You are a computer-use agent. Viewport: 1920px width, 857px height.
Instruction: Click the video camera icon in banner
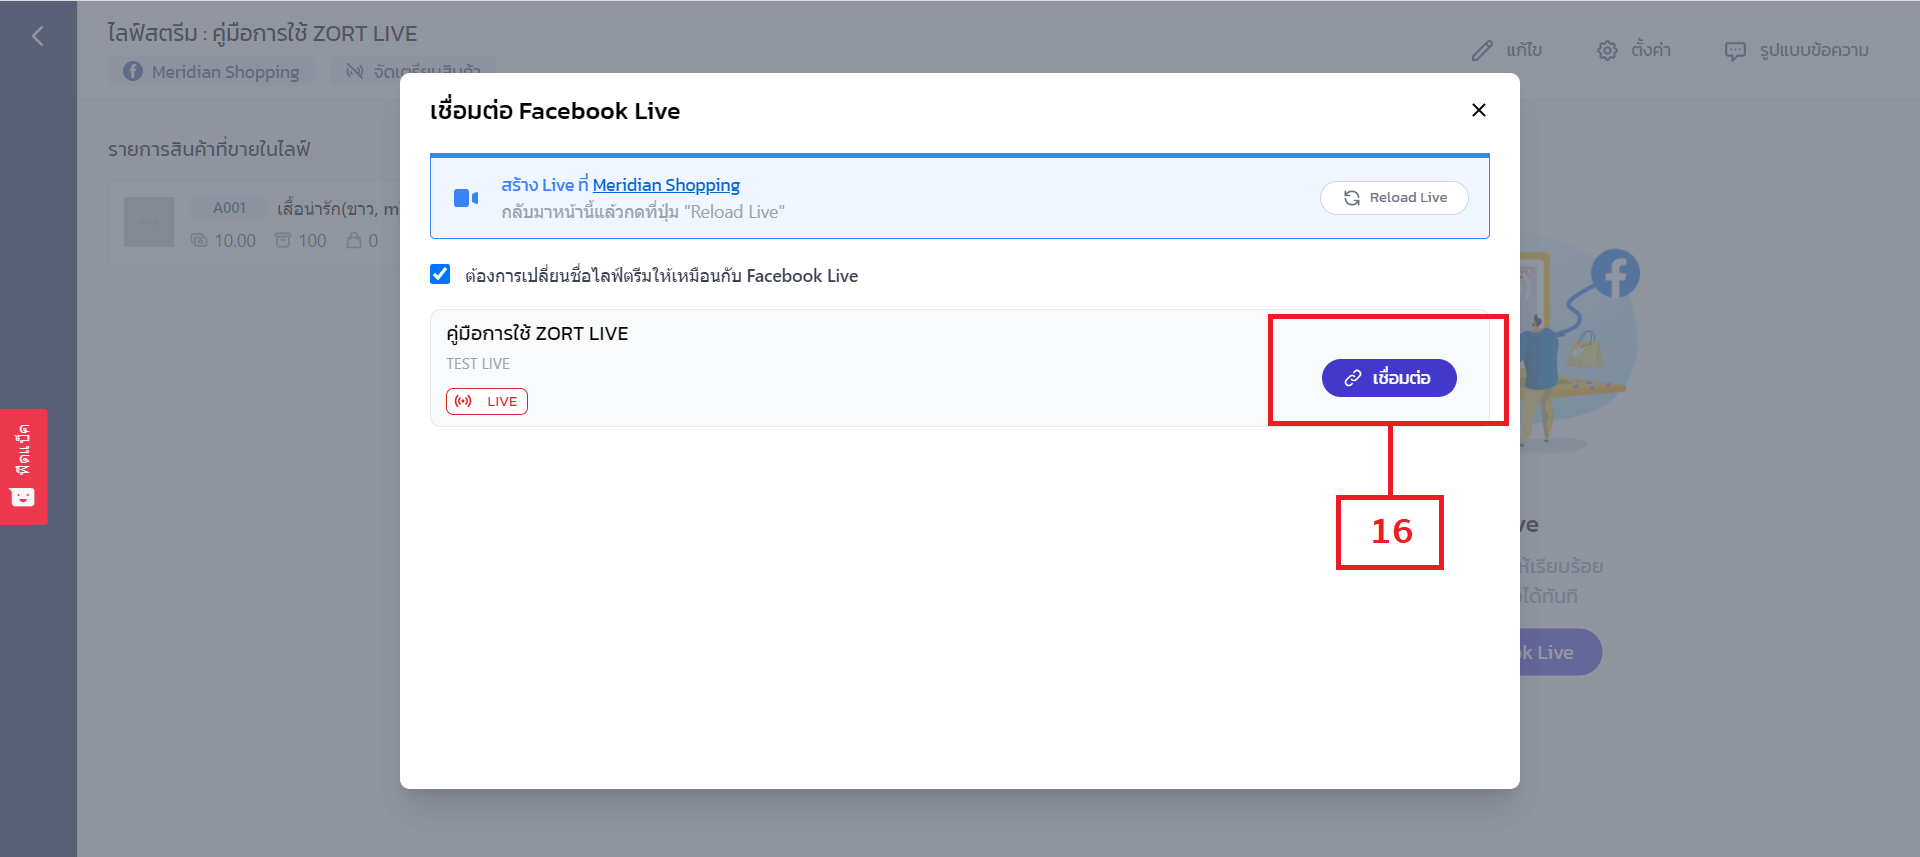(x=466, y=198)
